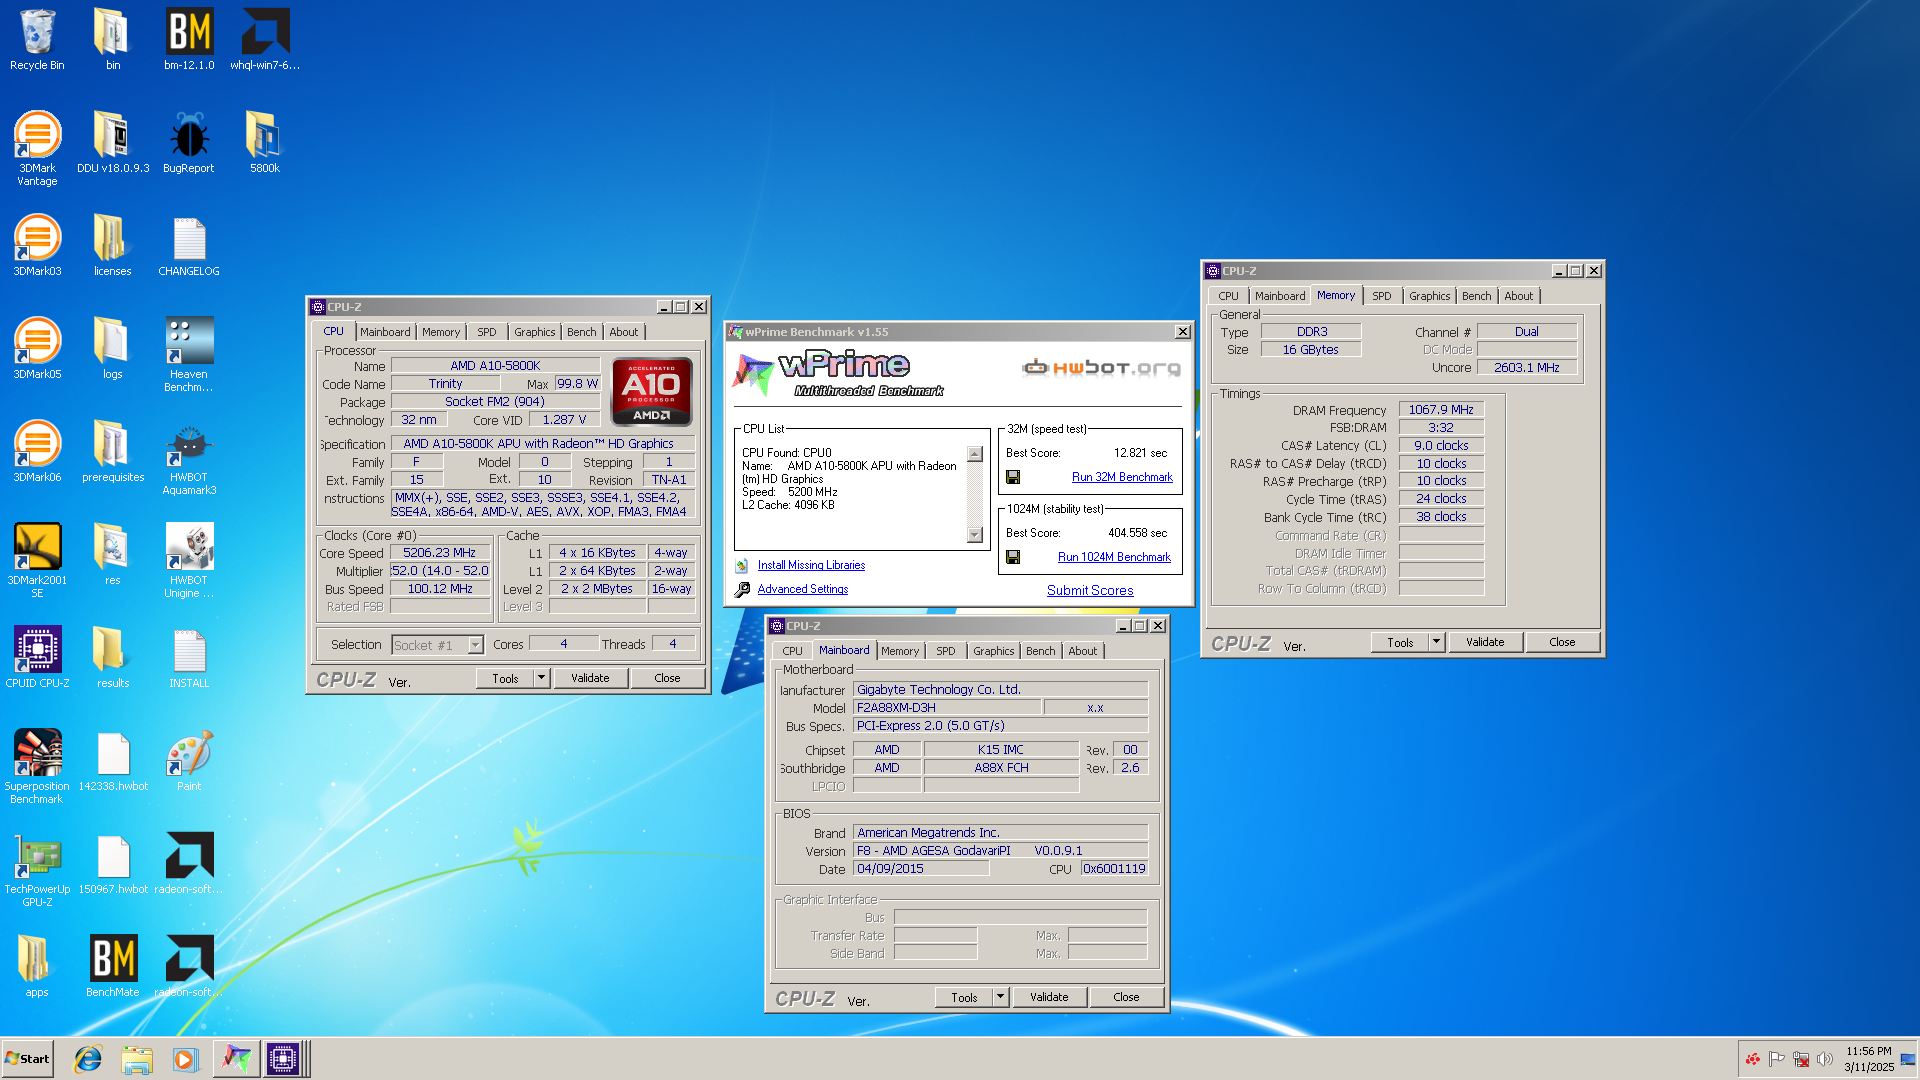
Task: Open the whql-win7 AMD installer icon
Action: point(265,40)
